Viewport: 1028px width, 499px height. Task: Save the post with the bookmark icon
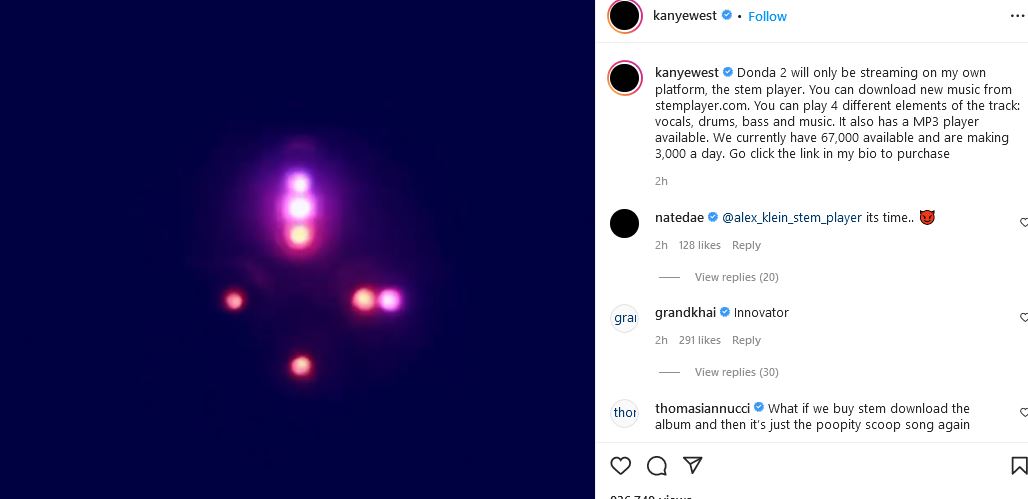[x=1018, y=465]
